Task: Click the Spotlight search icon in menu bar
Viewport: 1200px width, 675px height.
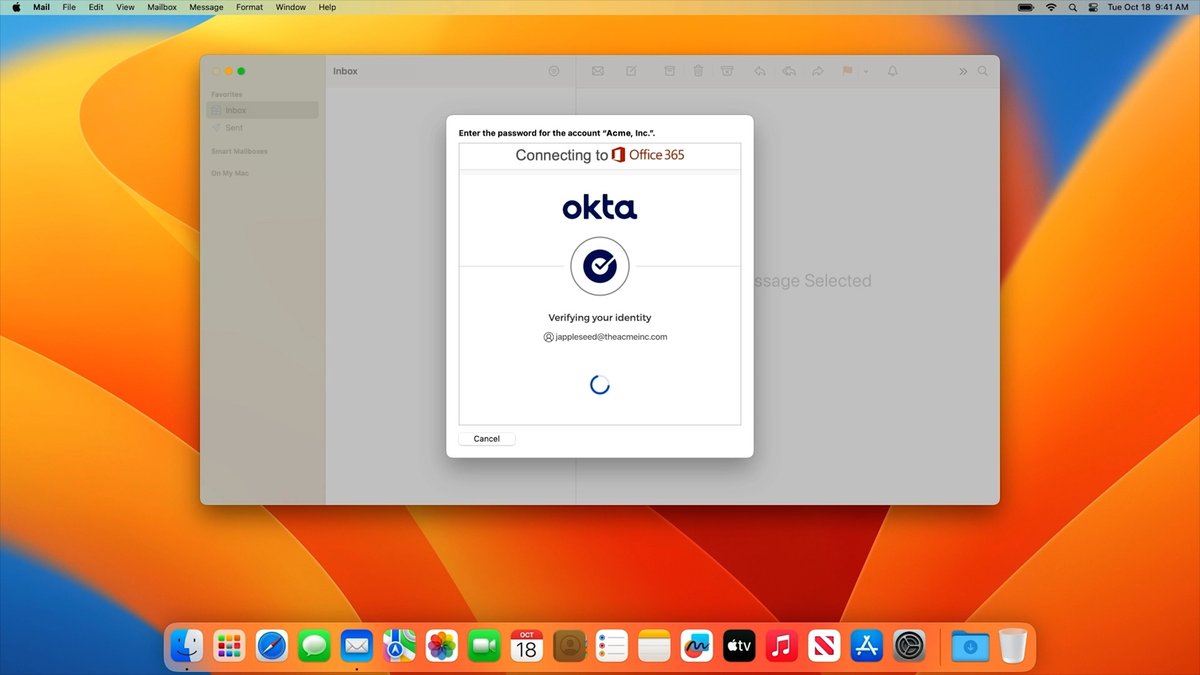Action: point(1072,7)
